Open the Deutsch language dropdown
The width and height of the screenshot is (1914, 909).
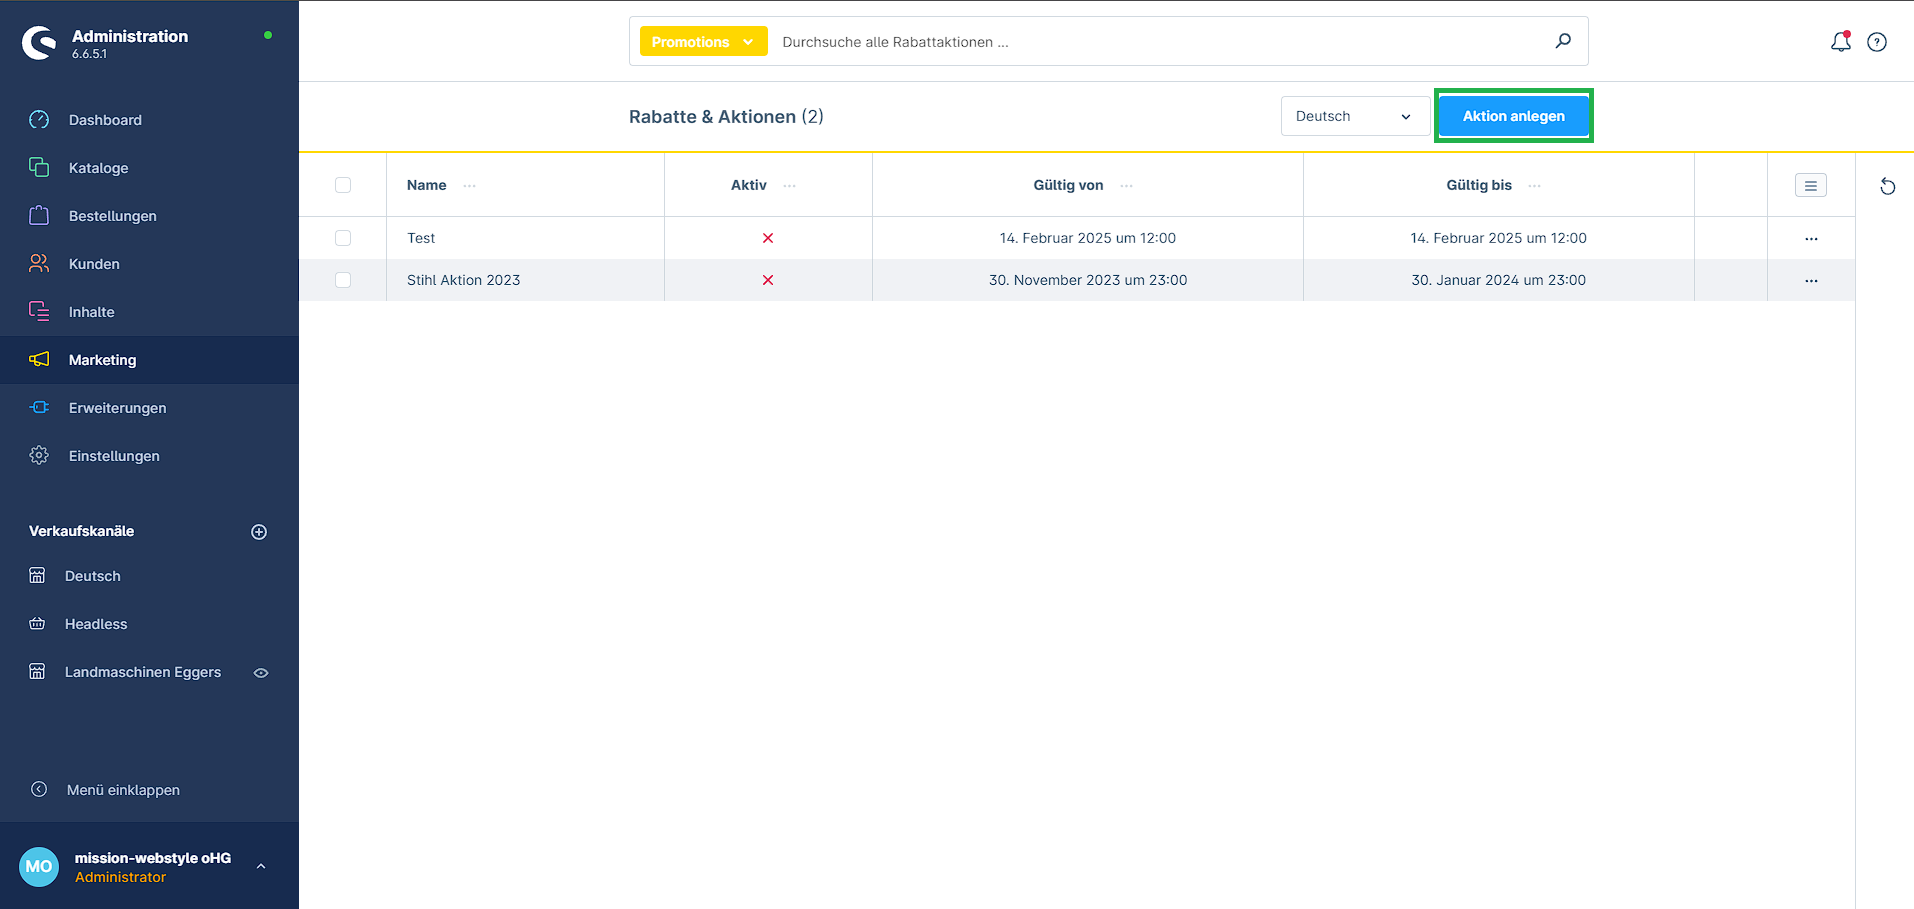[x=1354, y=116]
